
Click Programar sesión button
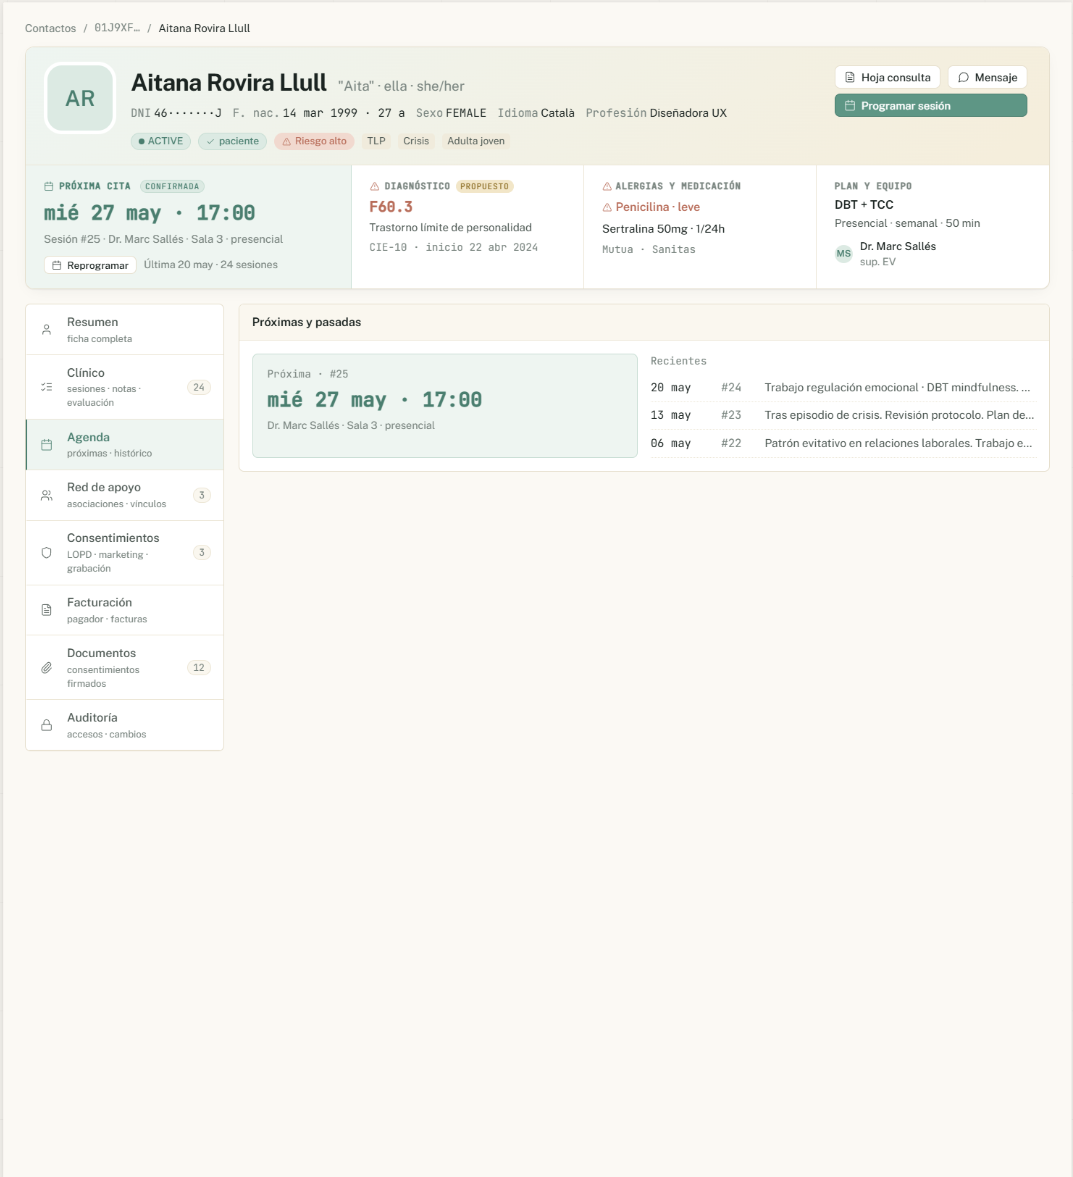[930, 106]
